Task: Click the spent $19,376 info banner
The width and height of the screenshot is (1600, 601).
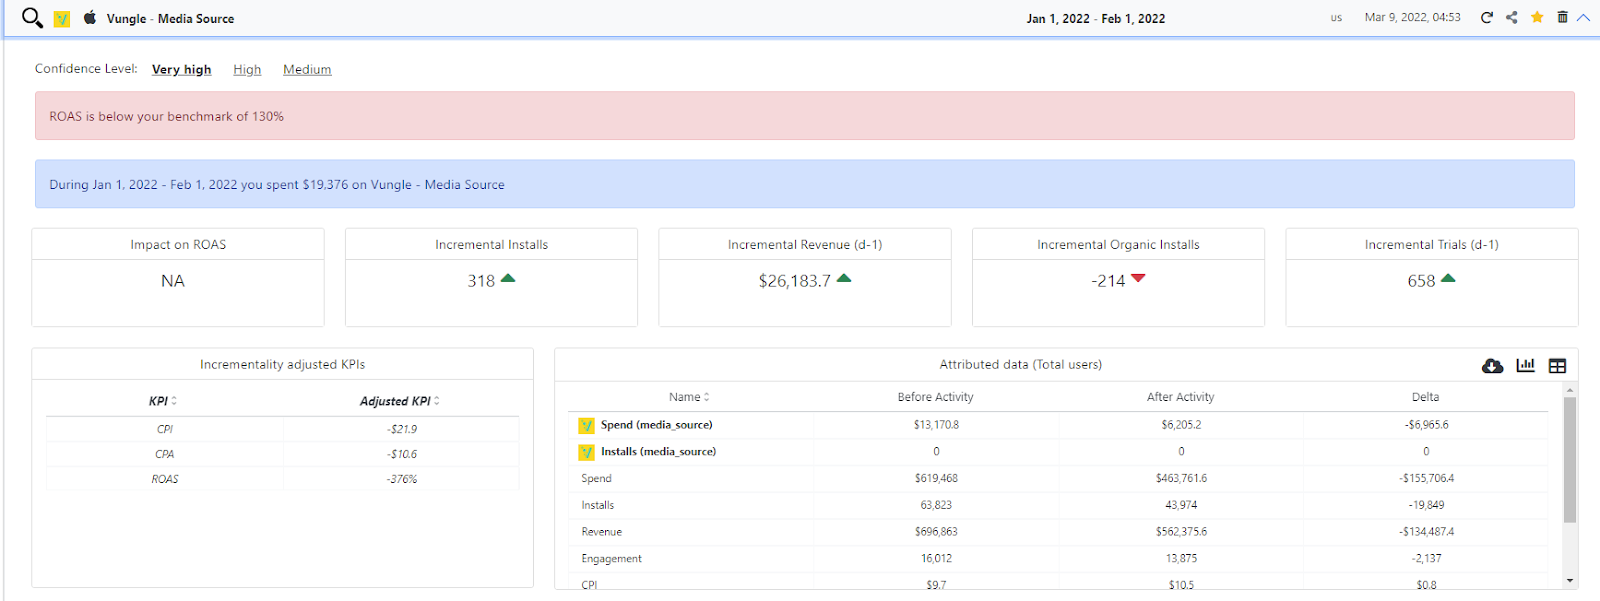Action: coord(805,184)
